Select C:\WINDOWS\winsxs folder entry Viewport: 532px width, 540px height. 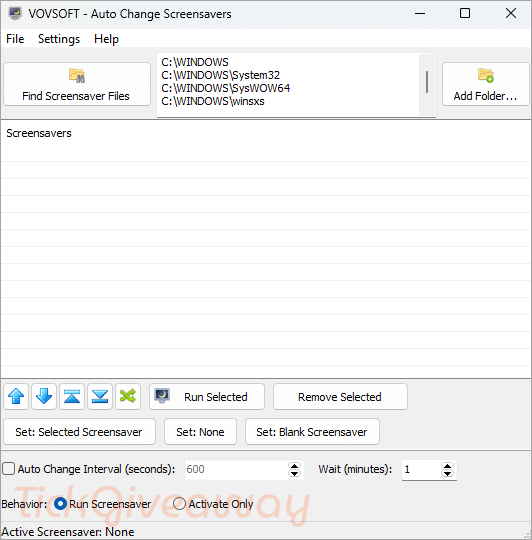click(x=213, y=101)
